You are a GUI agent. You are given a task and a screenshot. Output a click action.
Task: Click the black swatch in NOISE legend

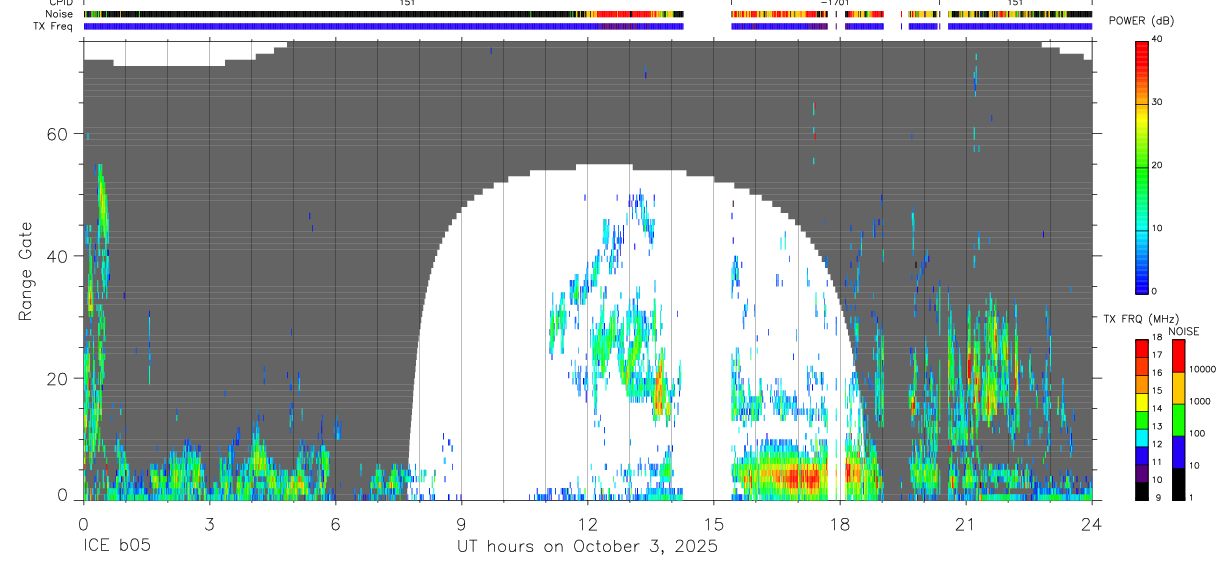(1178, 484)
